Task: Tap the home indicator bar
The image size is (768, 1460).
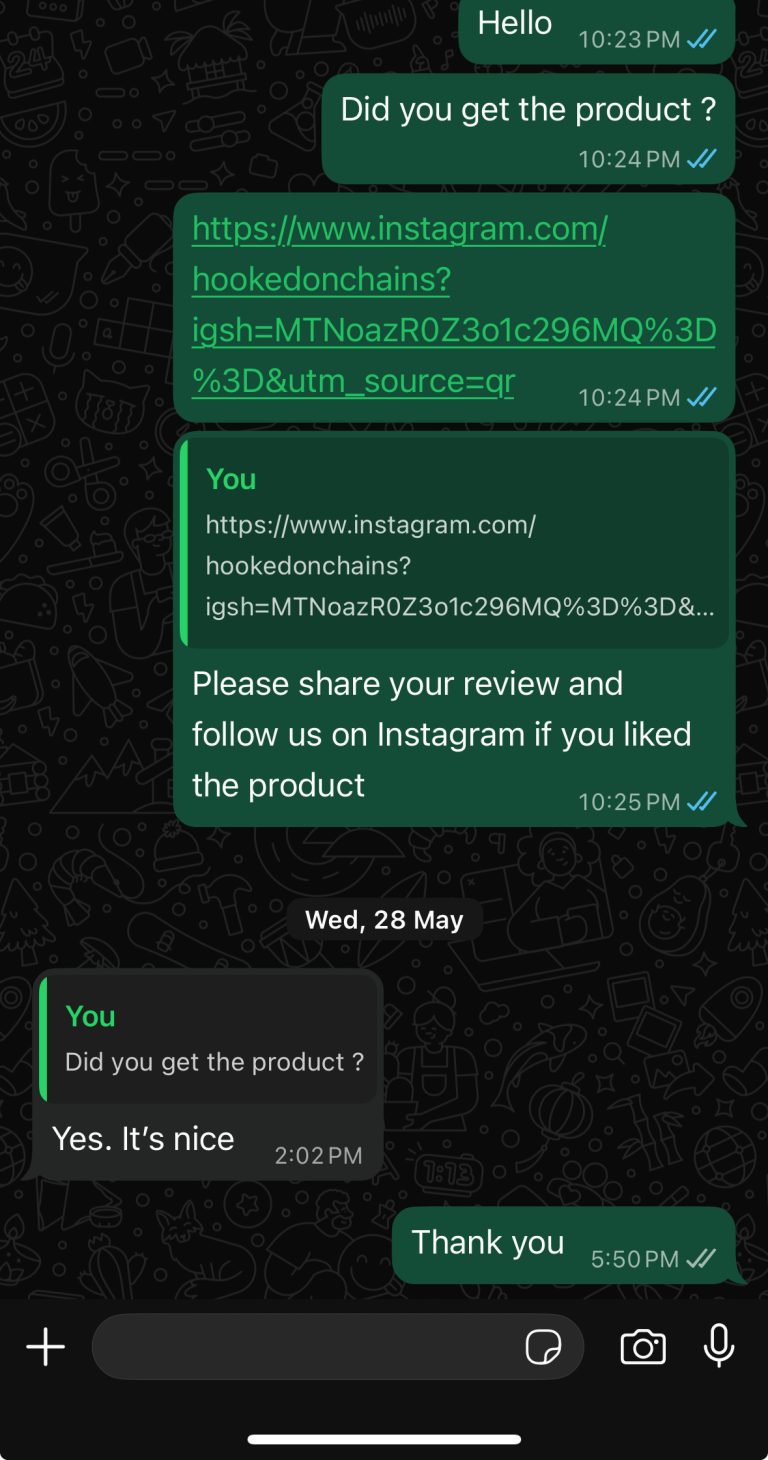Action: 384,1439
